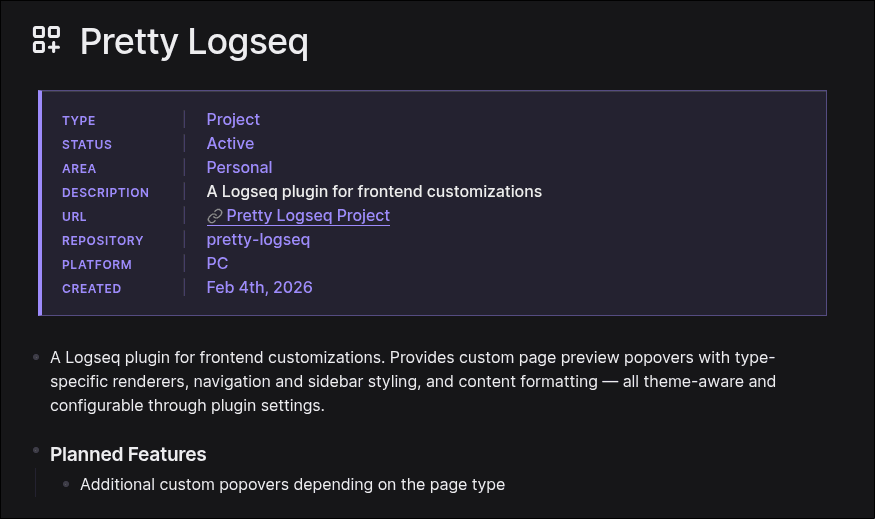Open the Project type page reference
This screenshot has height=519, width=875.
[233, 120]
